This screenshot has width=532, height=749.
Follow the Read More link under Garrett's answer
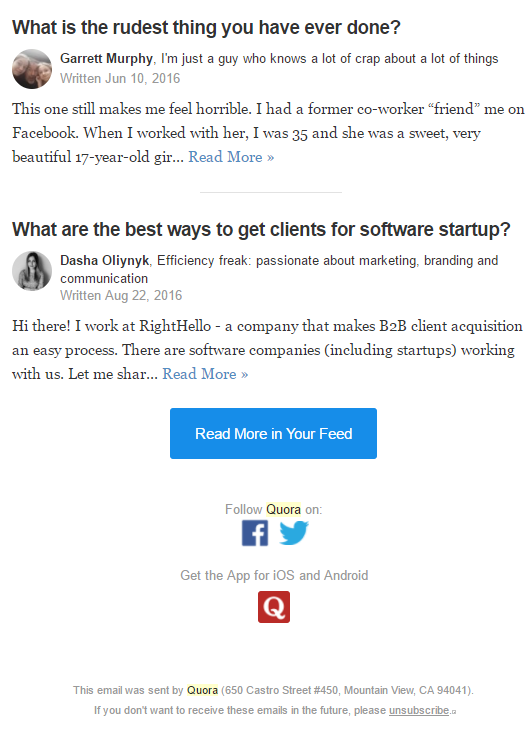tap(231, 157)
